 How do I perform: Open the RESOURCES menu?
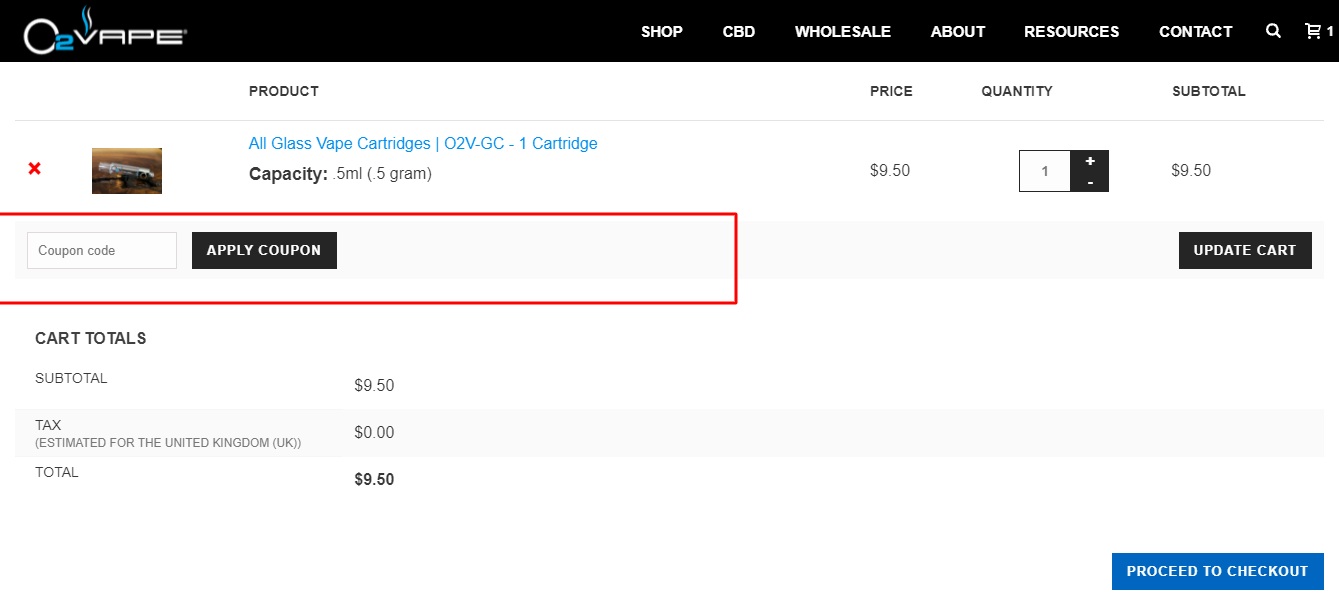(1072, 31)
